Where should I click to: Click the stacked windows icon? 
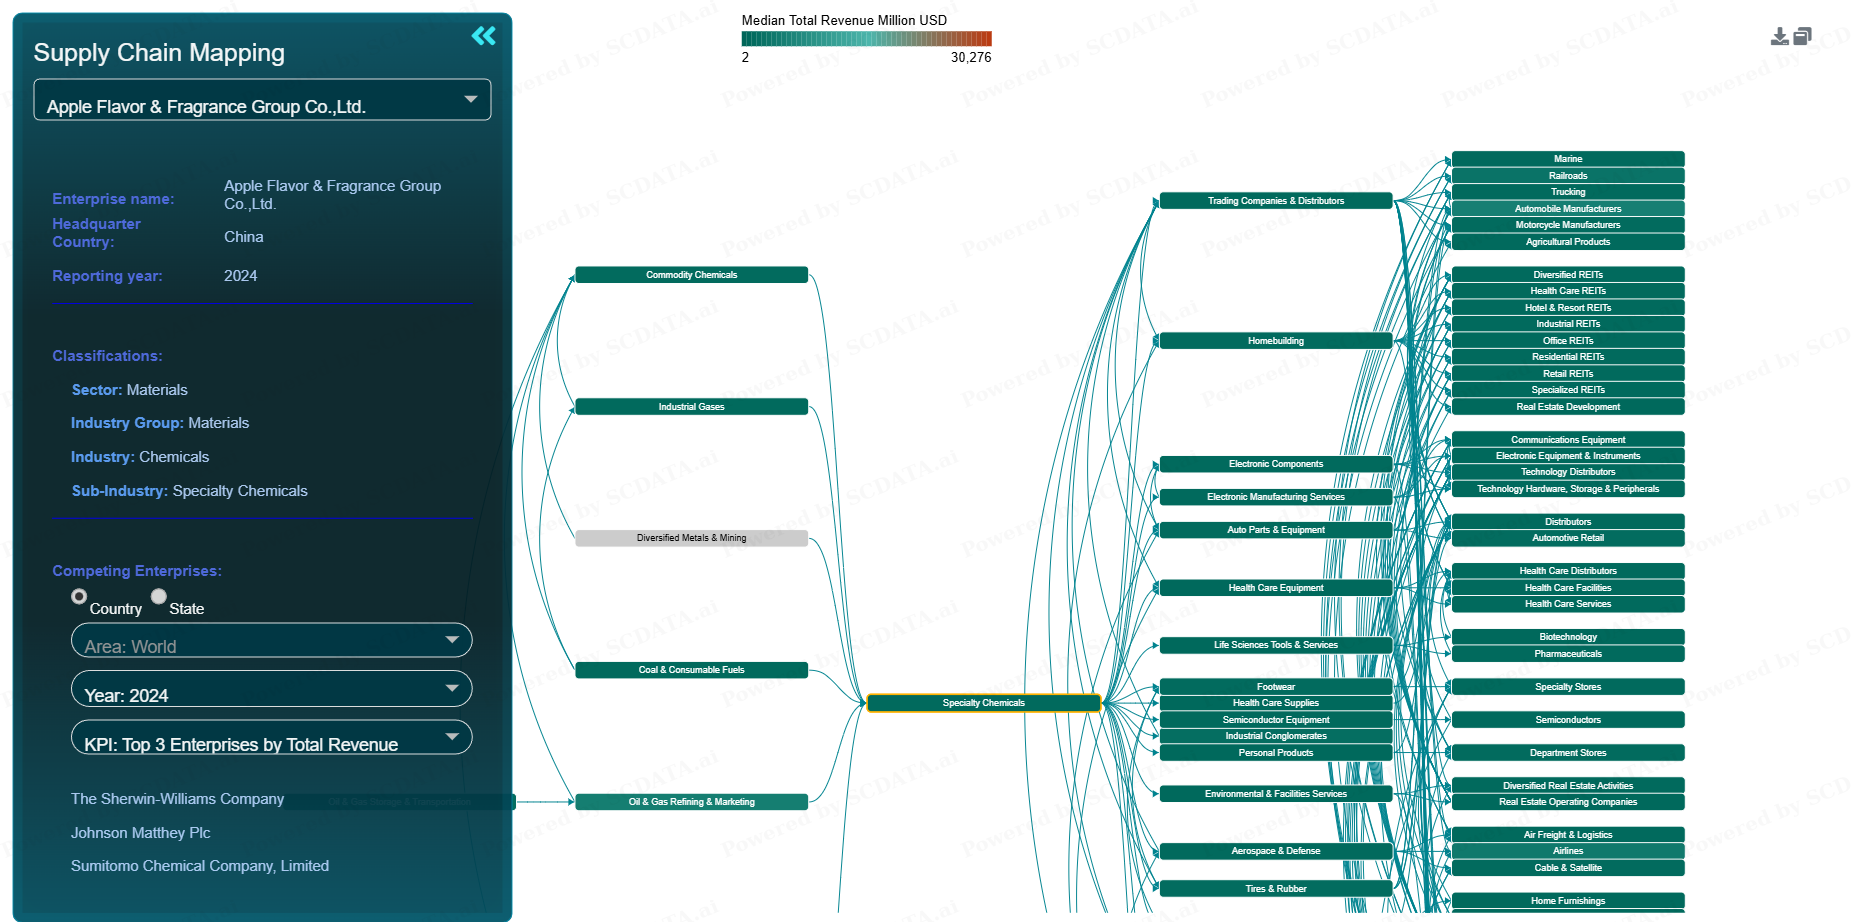pos(1802,37)
